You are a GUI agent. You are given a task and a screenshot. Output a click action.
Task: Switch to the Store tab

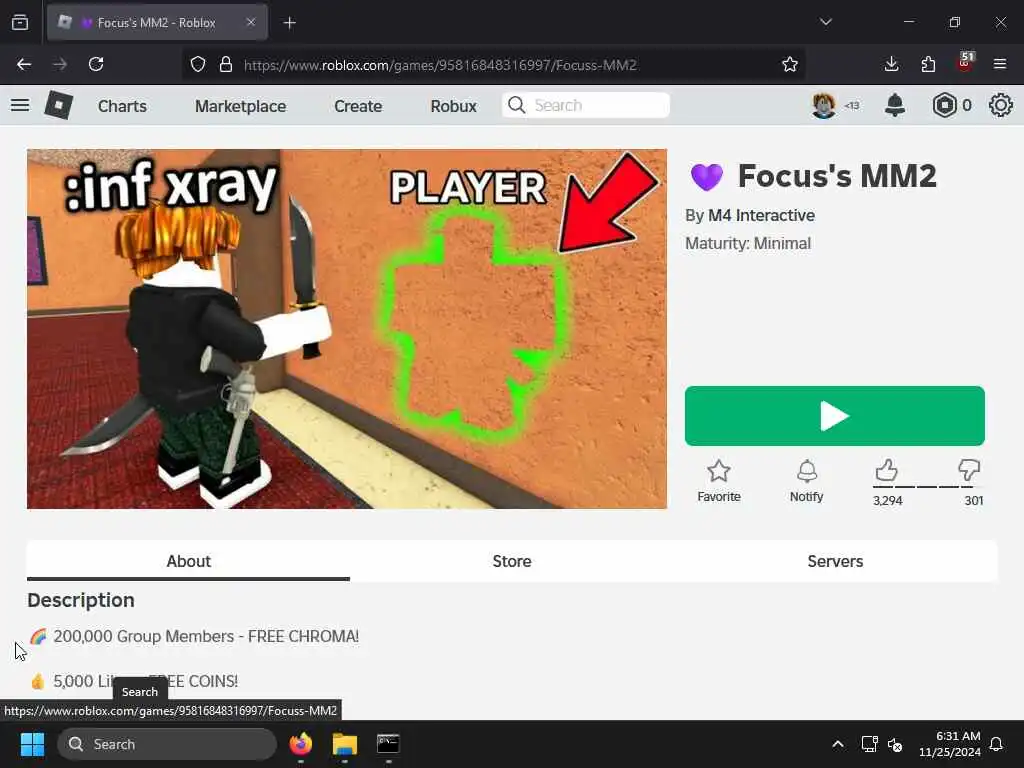click(x=512, y=561)
